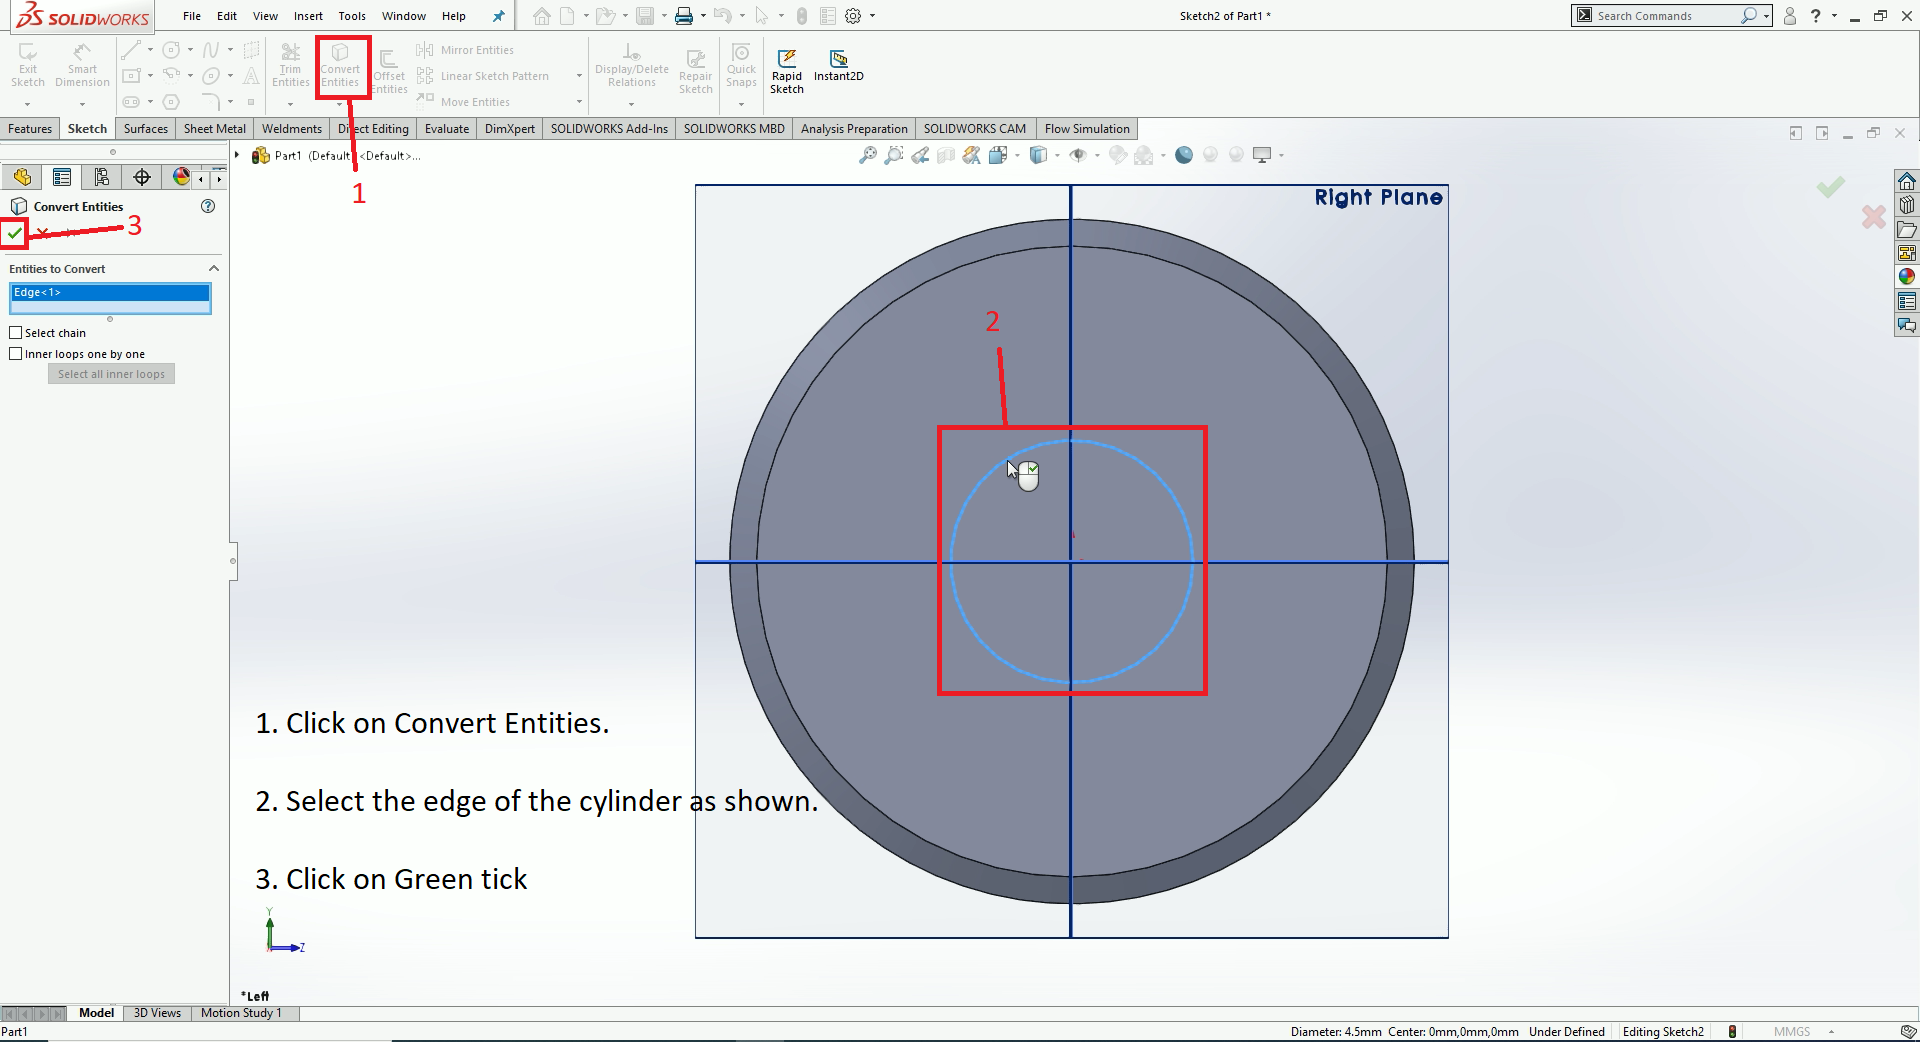Activate the Instant2D tool
The height and width of the screenshot is (1042, 1920).
click(x=838, y=66)
